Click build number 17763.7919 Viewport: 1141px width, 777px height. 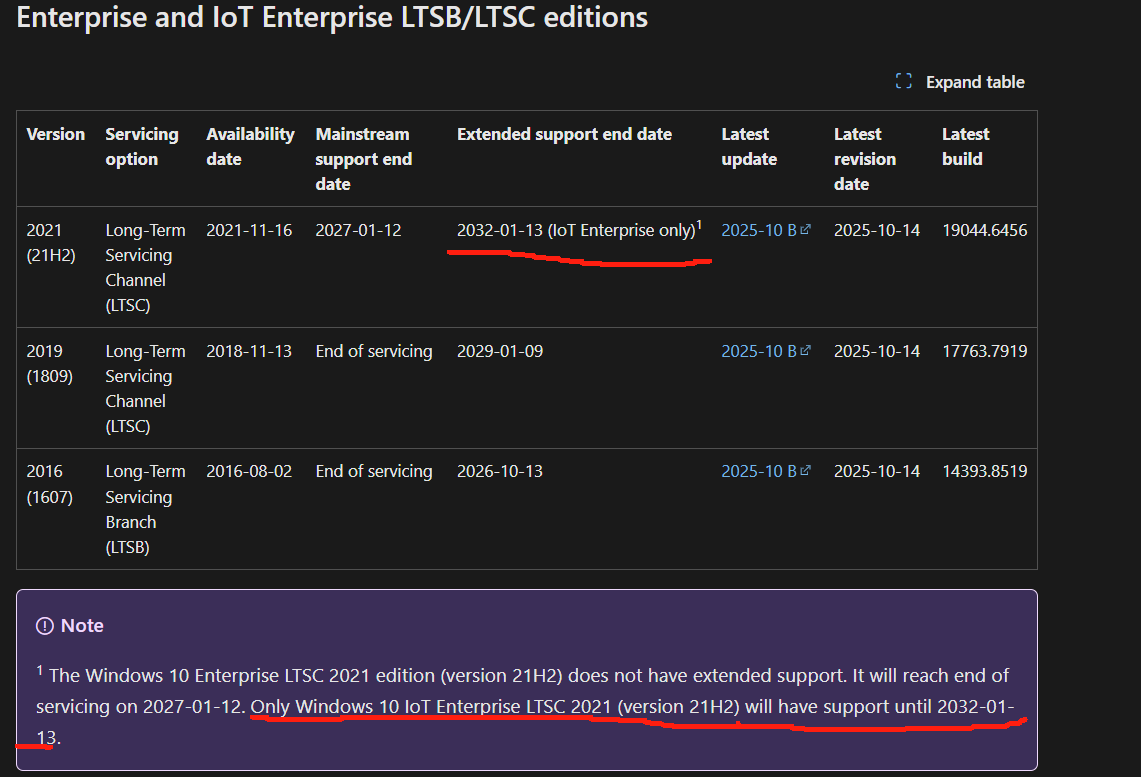985,351
